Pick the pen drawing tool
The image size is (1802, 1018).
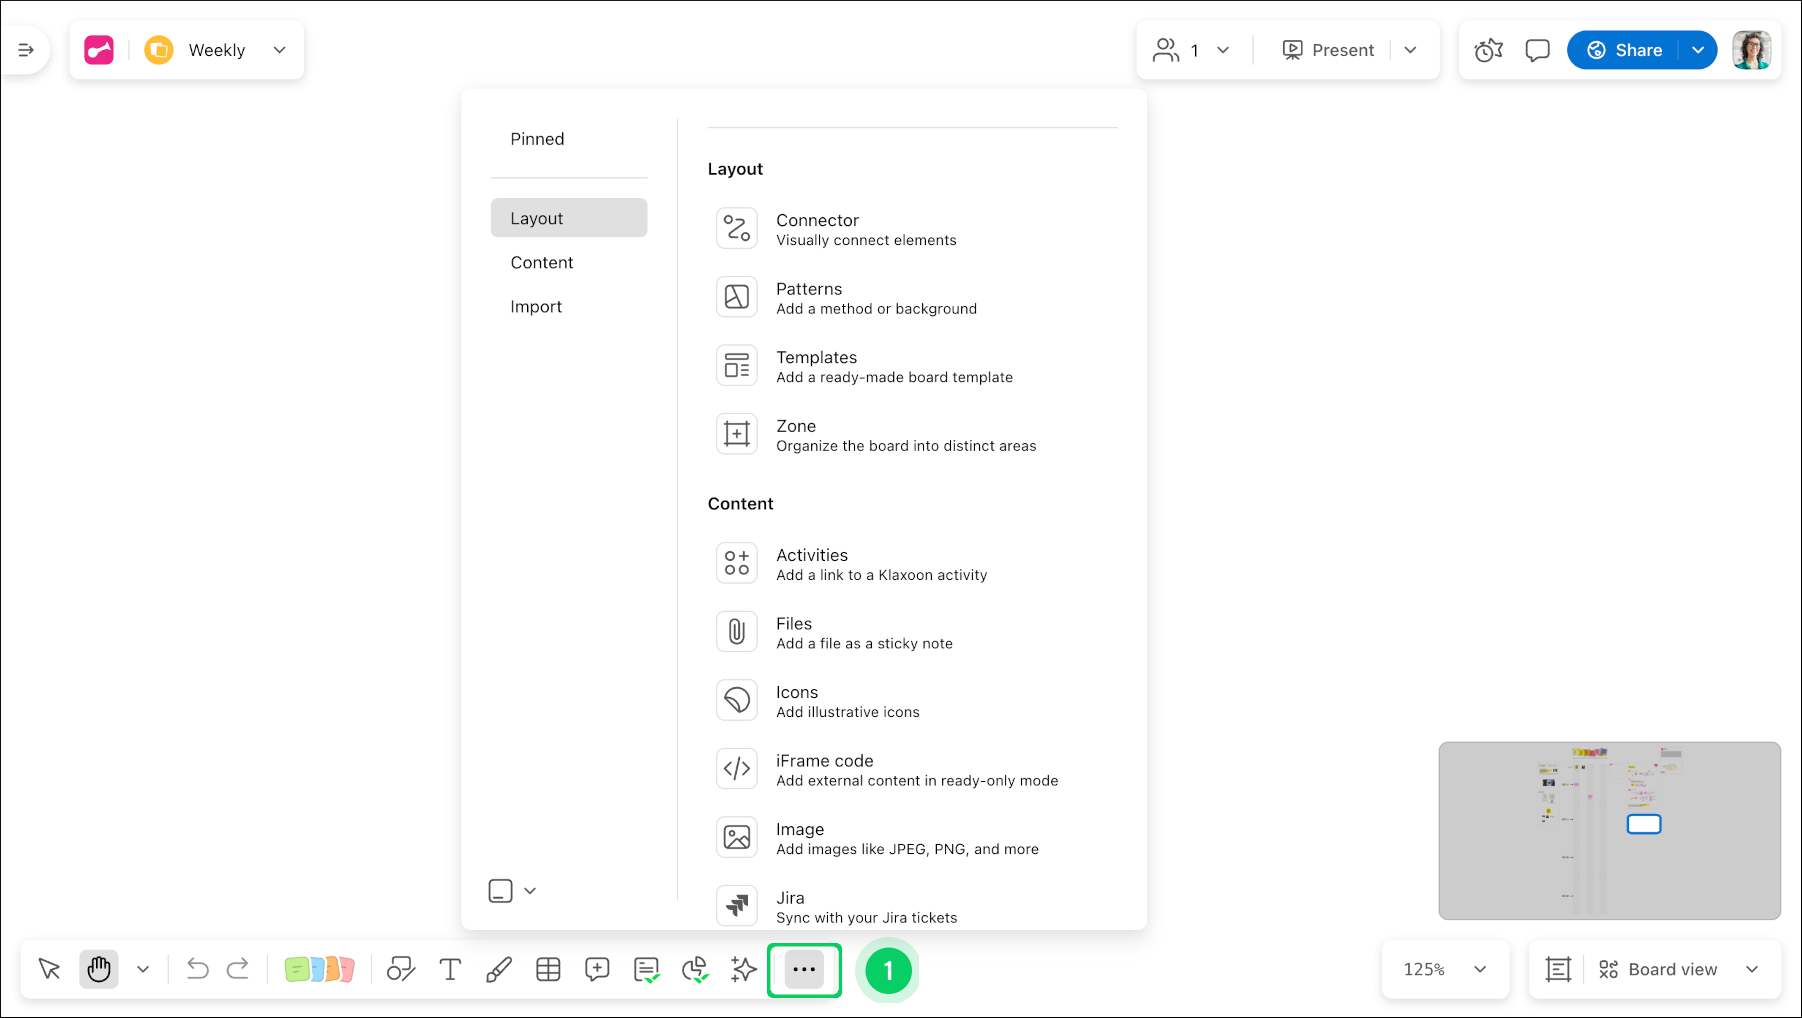click(x=499, y=969)
